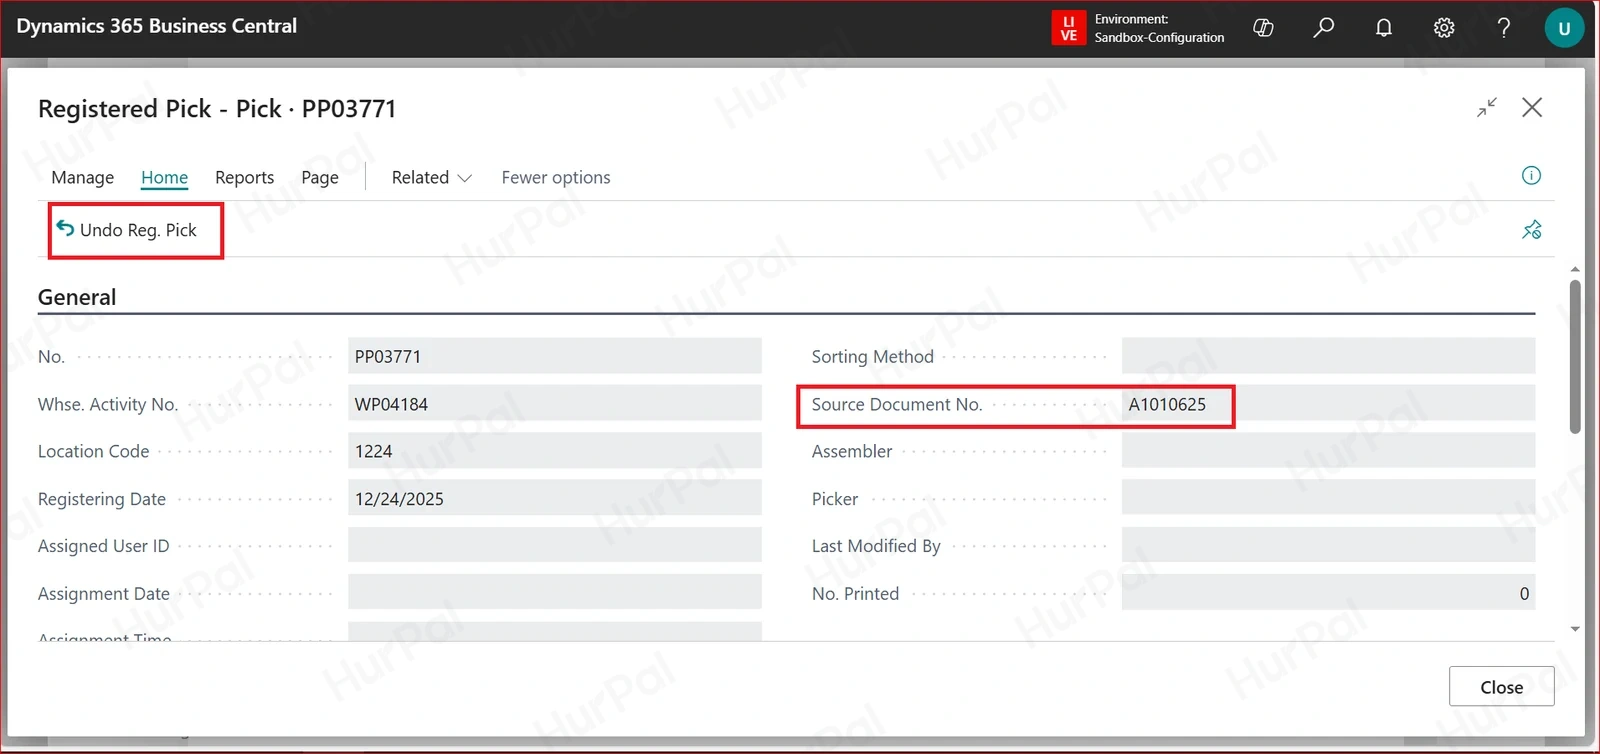
Task: Click Fewer options
Action: (556, 177)
